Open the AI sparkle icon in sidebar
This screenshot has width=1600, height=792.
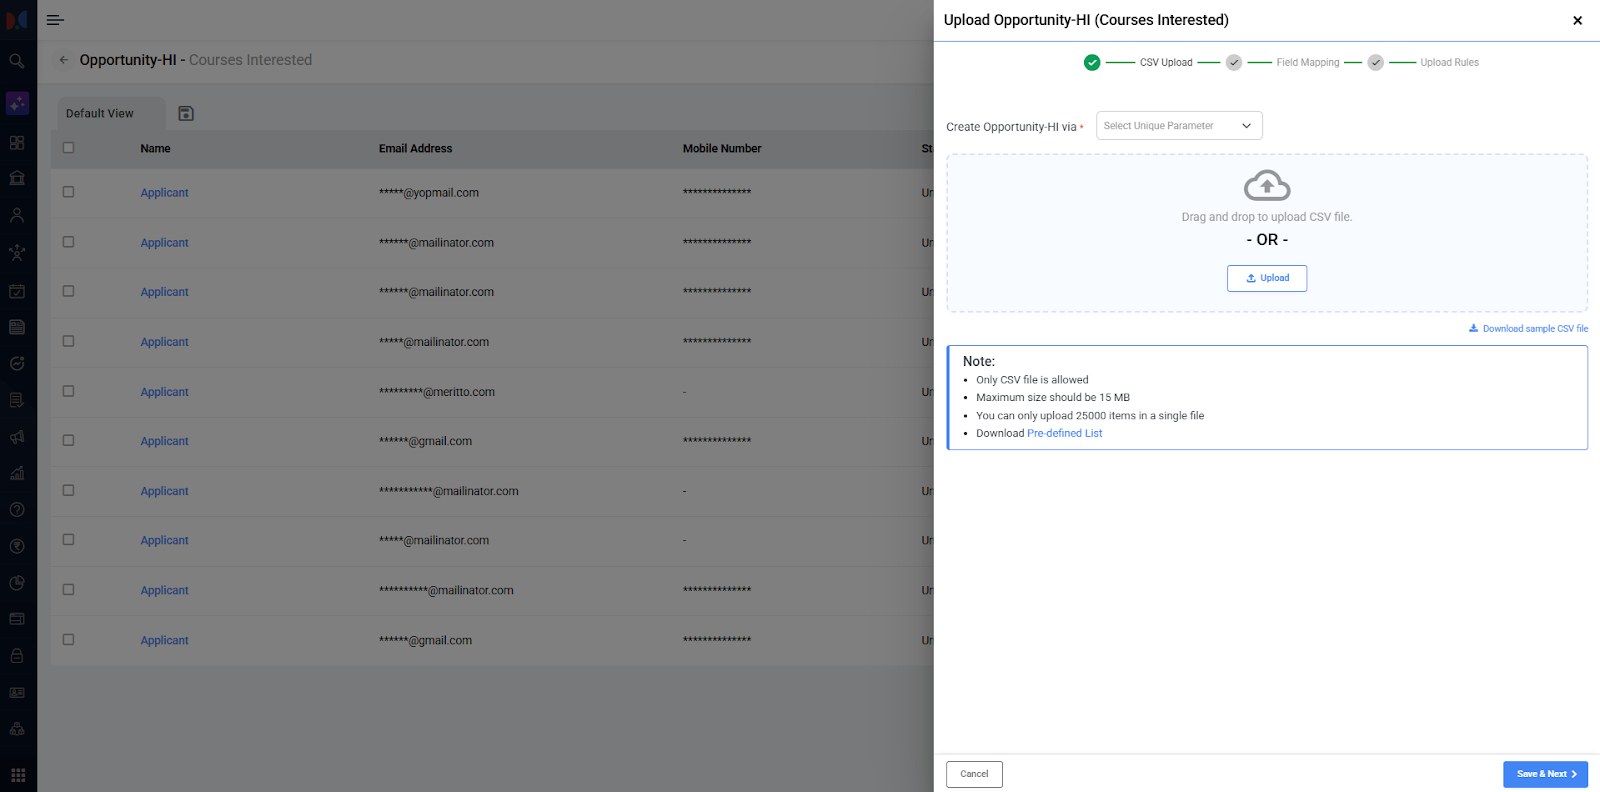(17, 103)
